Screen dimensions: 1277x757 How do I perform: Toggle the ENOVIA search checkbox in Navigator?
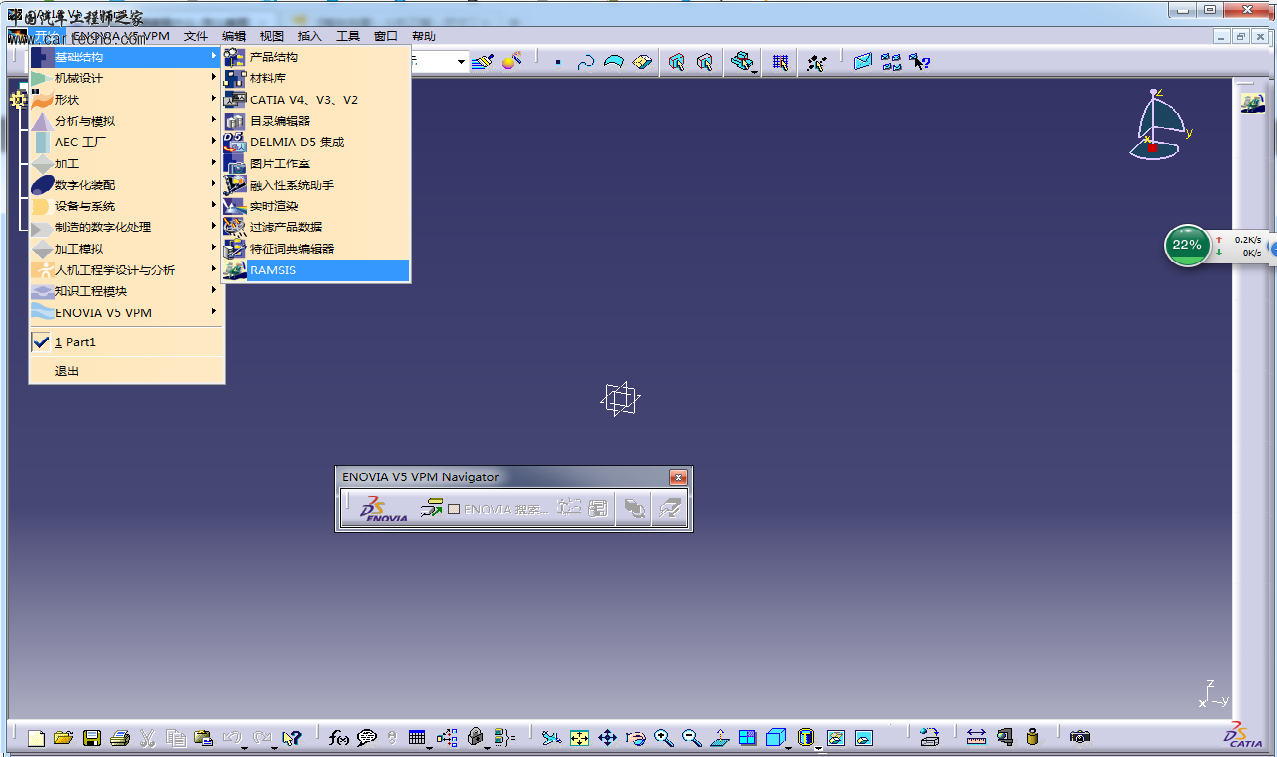point(454,509)
